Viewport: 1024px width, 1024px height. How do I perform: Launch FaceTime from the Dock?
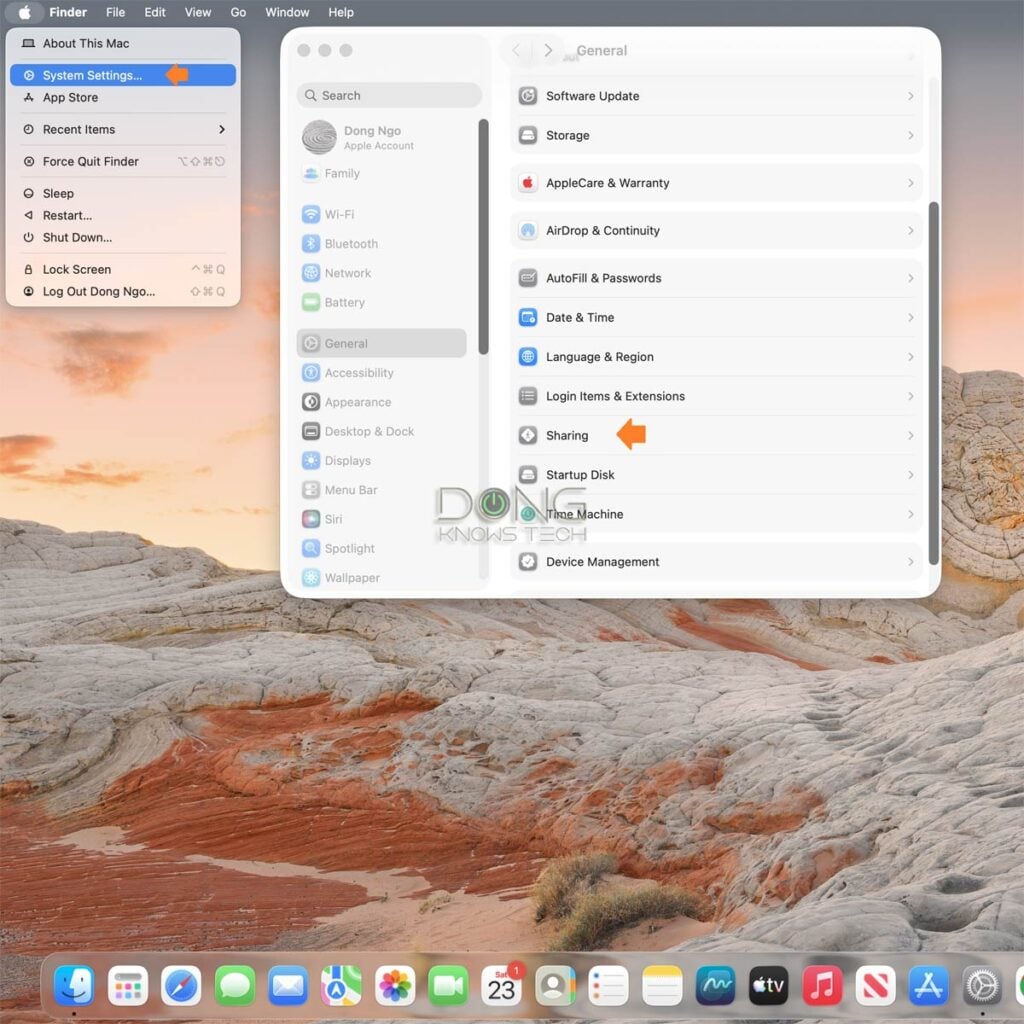coord(448,985)
